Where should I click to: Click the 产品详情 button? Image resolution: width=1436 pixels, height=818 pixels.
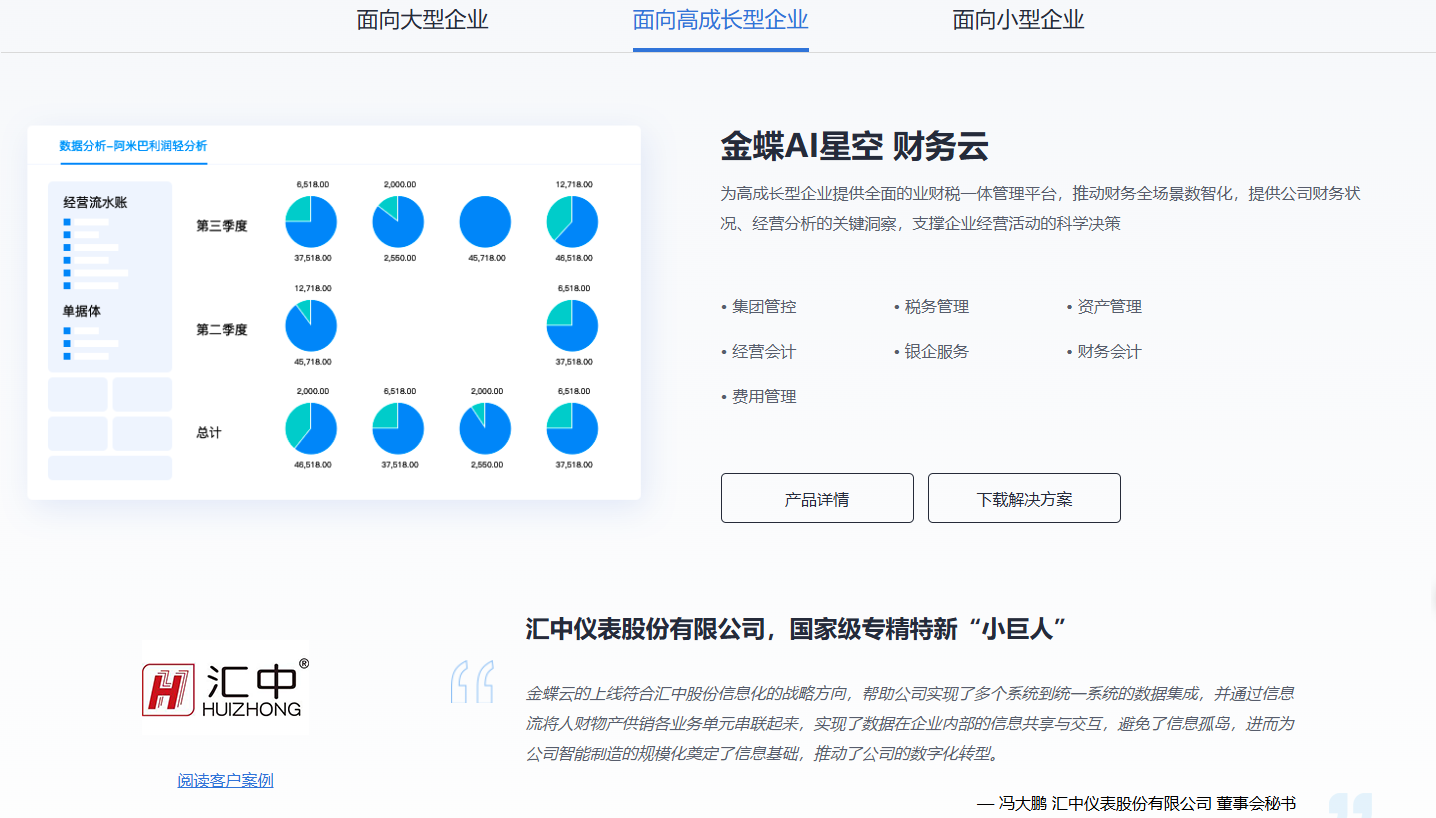pyautogui.click(x=817, y=498)
